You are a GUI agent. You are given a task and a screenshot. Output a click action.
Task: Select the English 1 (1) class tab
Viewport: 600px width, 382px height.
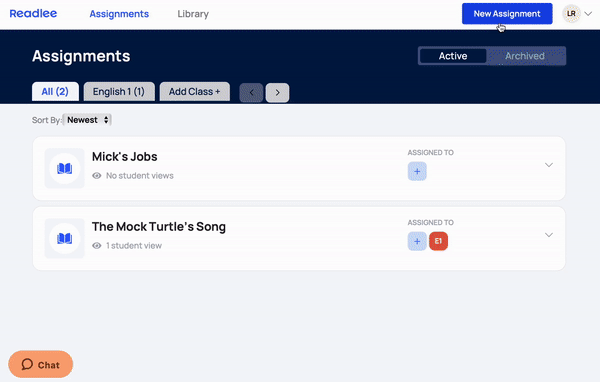[119, 91]
